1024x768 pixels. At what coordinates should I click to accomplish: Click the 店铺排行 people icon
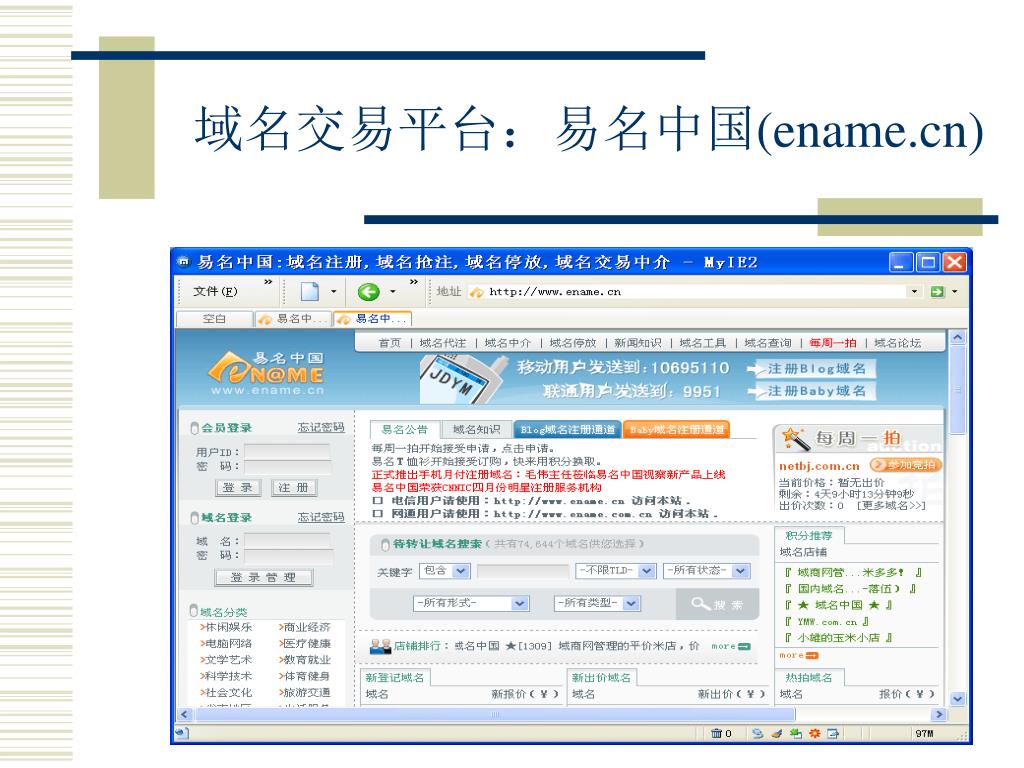click(x=380, y=646)
